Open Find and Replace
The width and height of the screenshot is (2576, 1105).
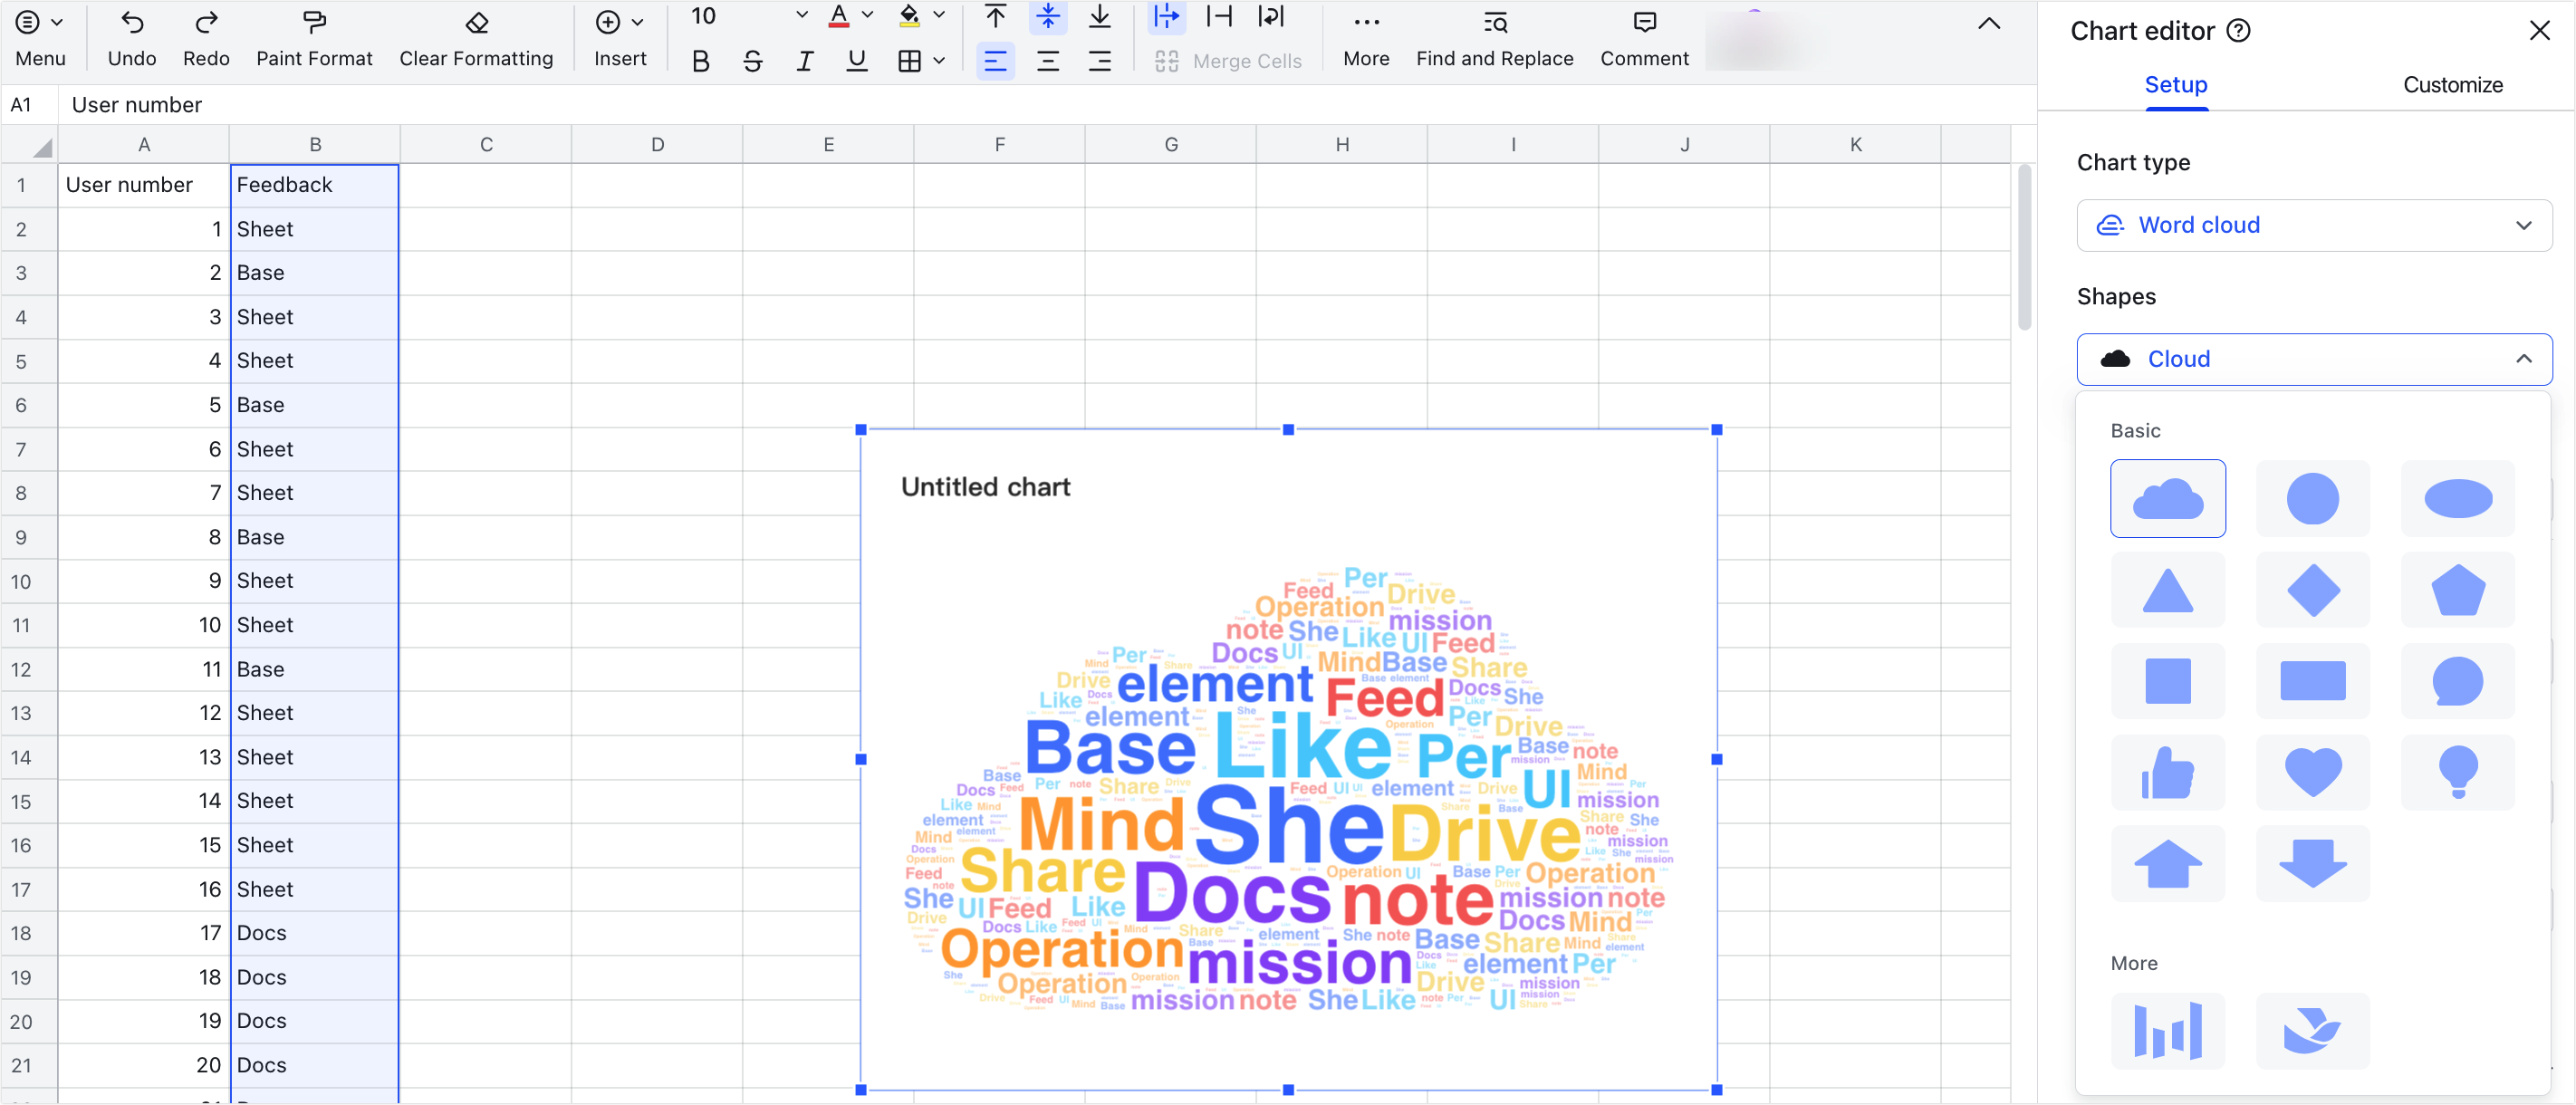tap(1494, 38)
